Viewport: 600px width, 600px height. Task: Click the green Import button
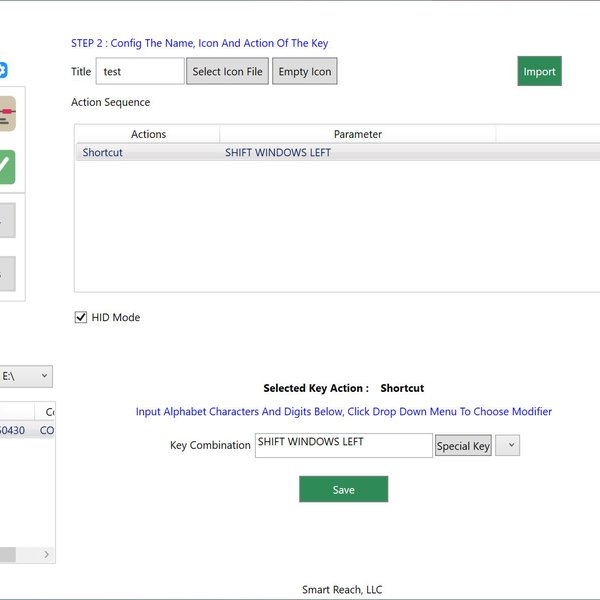[539, 72]
